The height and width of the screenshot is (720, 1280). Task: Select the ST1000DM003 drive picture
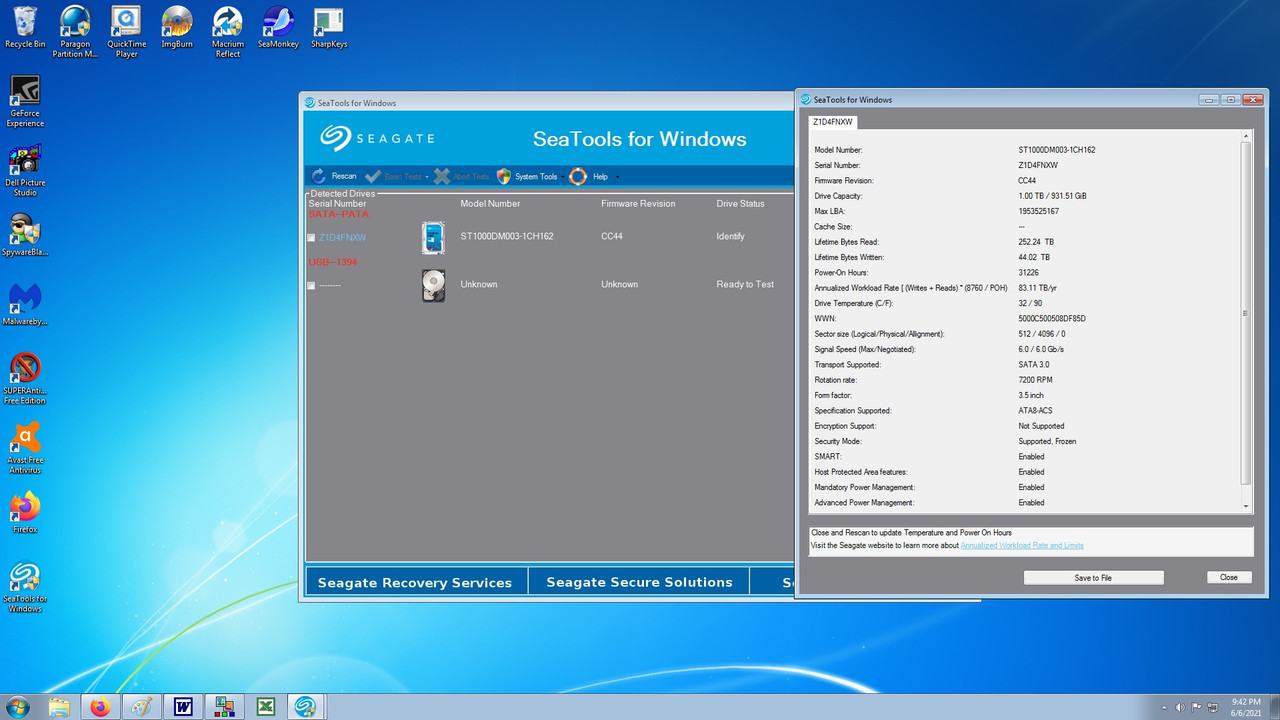(x=433, y=238)
